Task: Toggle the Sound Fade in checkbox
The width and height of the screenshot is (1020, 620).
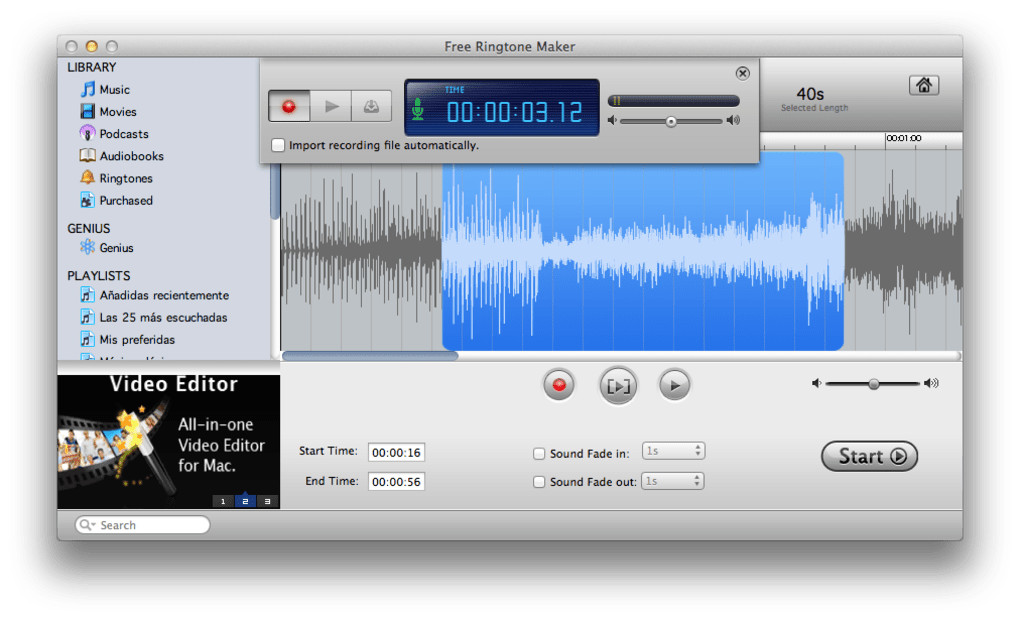Action: 539,454
